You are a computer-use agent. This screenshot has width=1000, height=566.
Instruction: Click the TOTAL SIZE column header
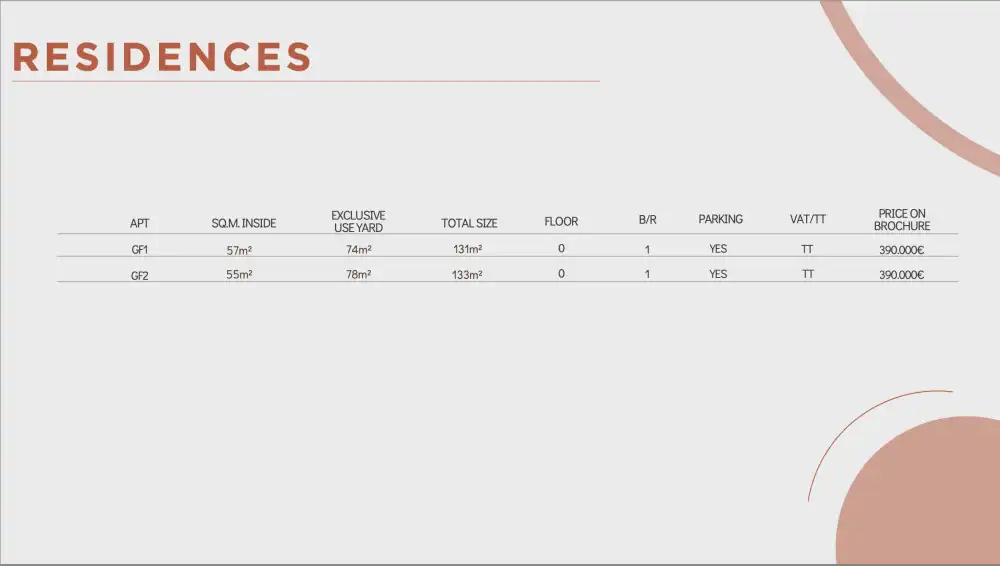469,223
